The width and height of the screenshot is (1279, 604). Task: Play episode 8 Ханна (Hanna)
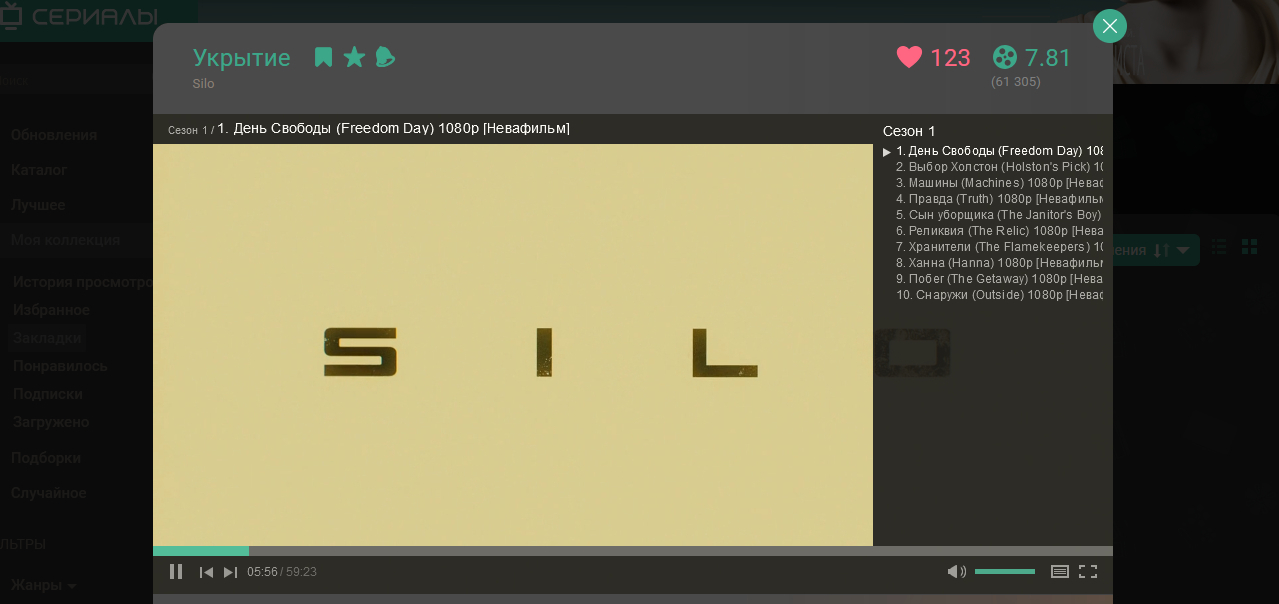998,263
